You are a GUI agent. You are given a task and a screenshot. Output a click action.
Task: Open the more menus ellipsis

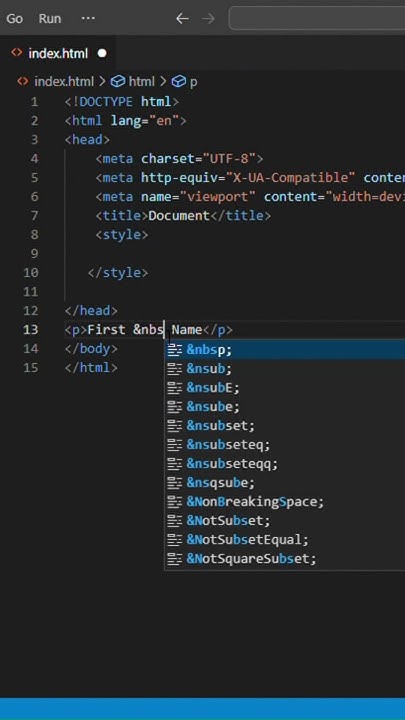click(x=88, y=19)
